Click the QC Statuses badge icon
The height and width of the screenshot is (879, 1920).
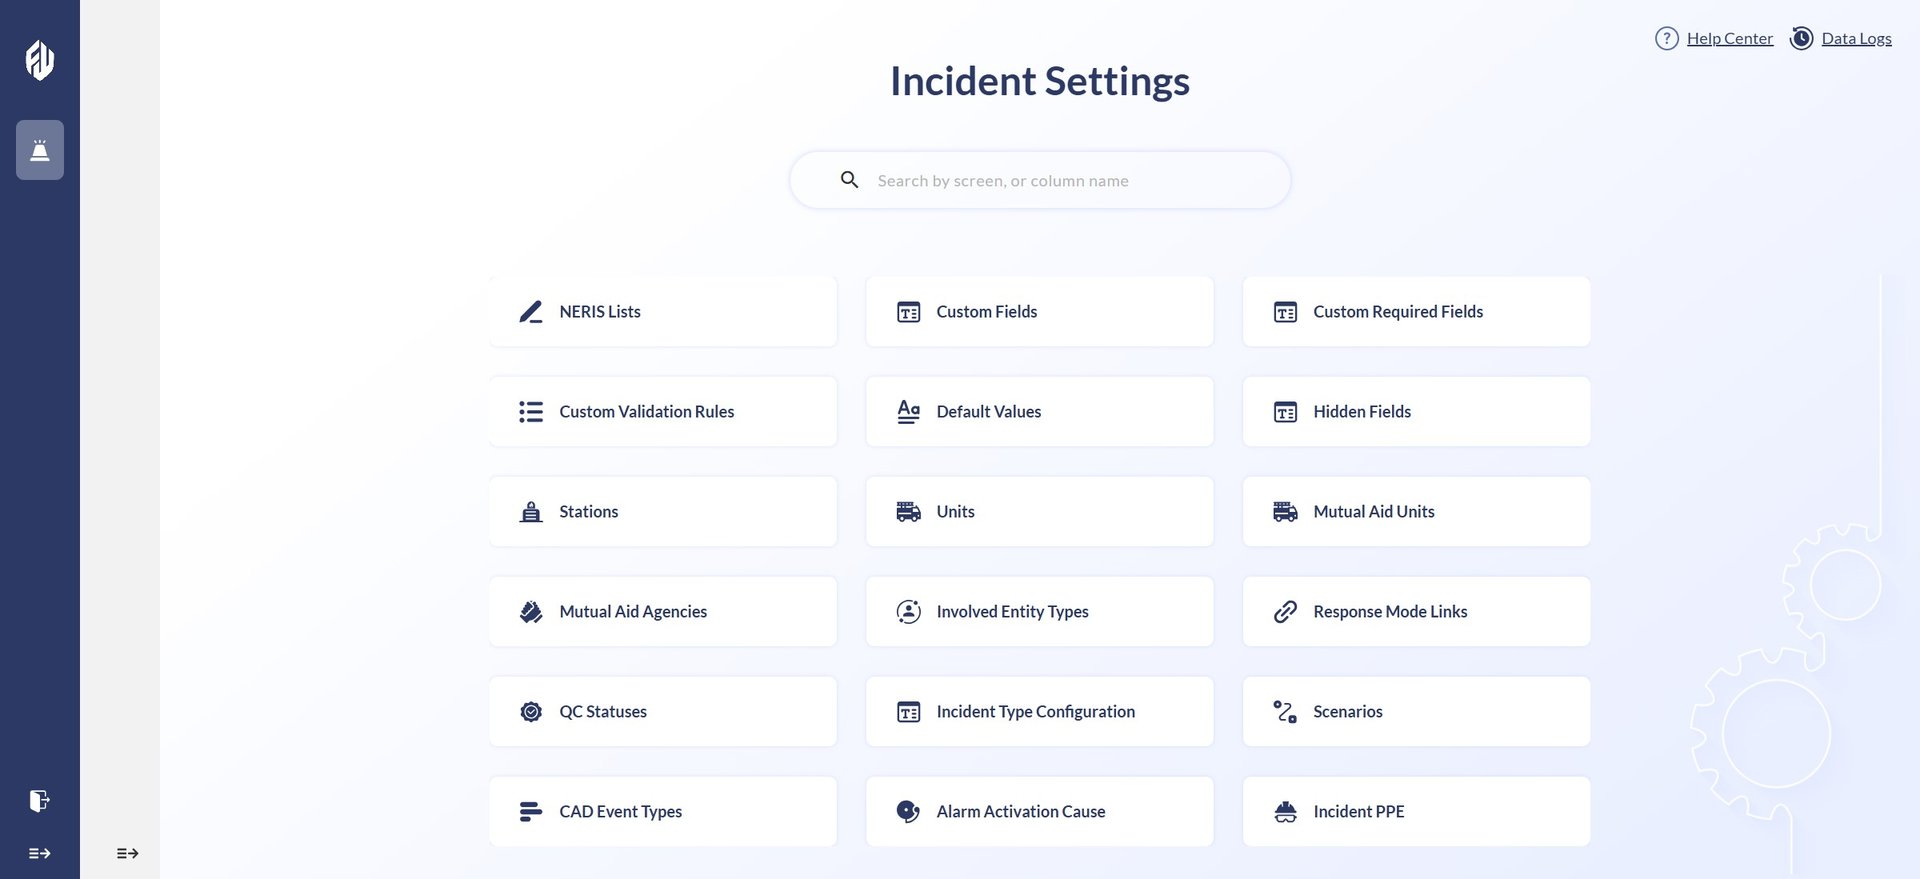531,712
